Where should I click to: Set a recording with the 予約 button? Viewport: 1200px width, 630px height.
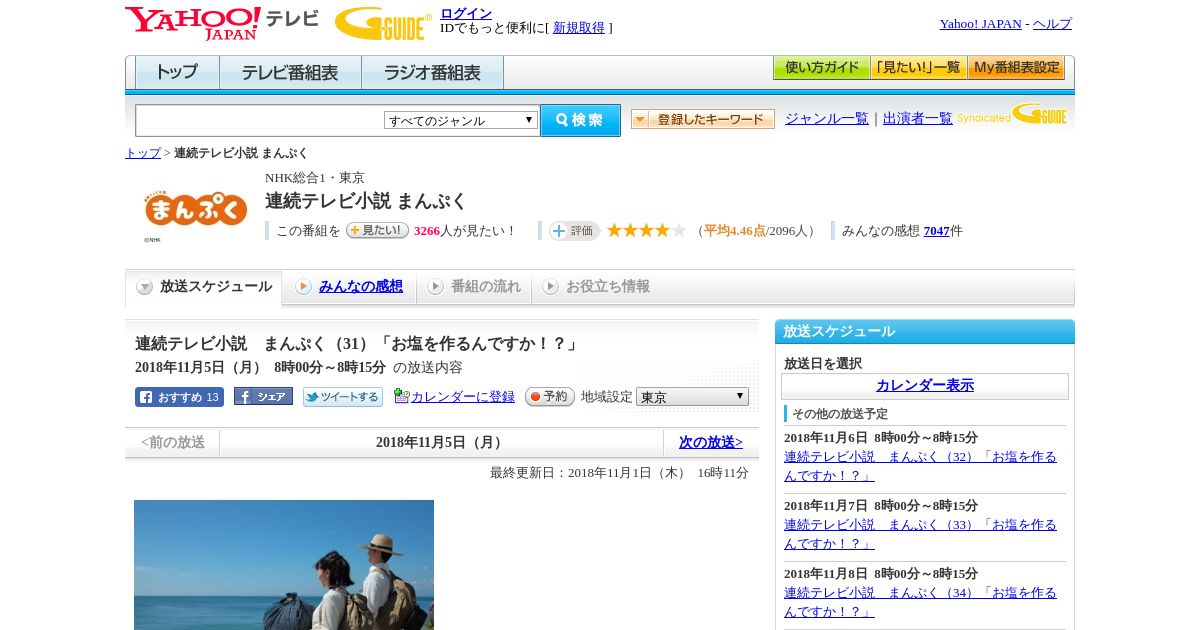(x=549, y=396)
